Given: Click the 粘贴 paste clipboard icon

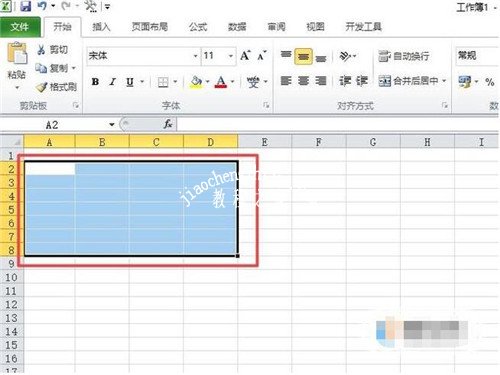Looking at the screenshot, I should click(17, 53).
